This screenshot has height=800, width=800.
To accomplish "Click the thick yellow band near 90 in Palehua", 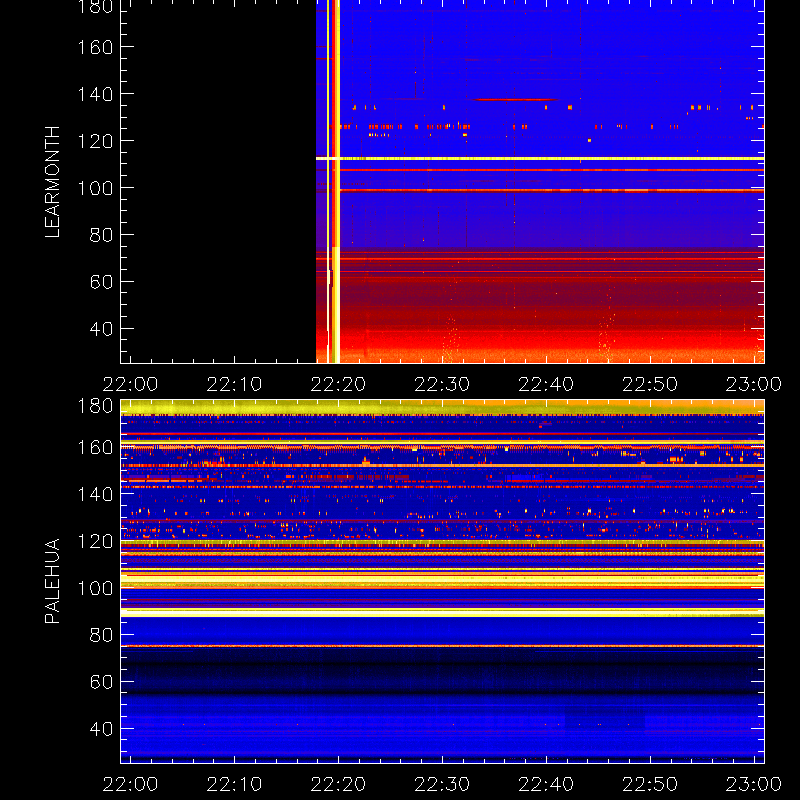I will click(x=442, y=613).
